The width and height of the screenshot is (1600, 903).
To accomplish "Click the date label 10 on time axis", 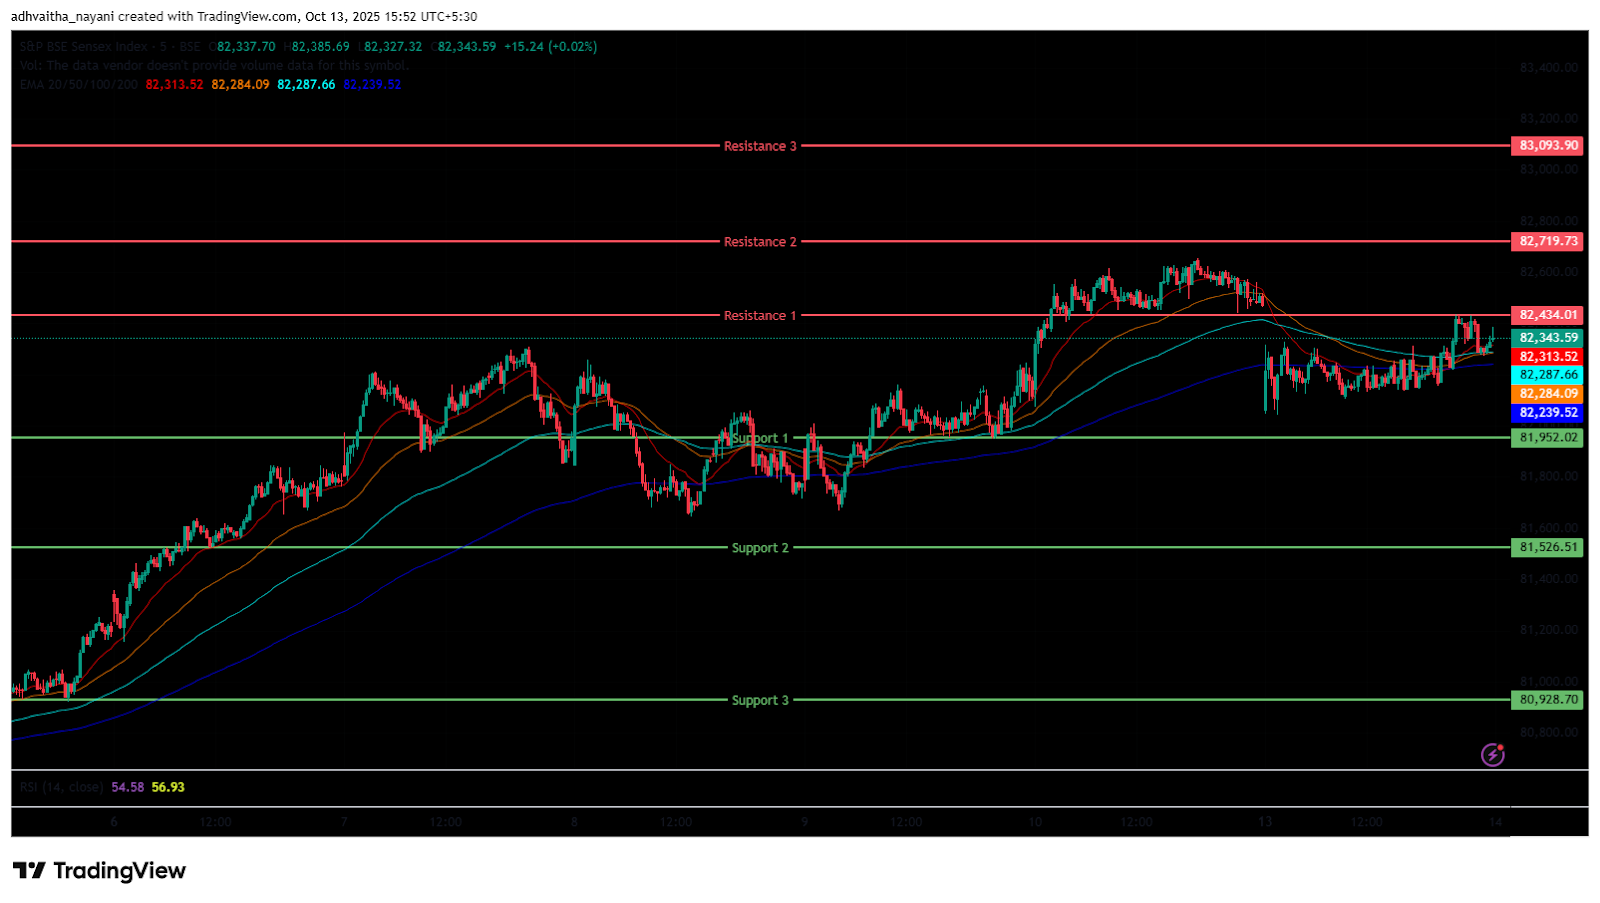I will 1035,822.
